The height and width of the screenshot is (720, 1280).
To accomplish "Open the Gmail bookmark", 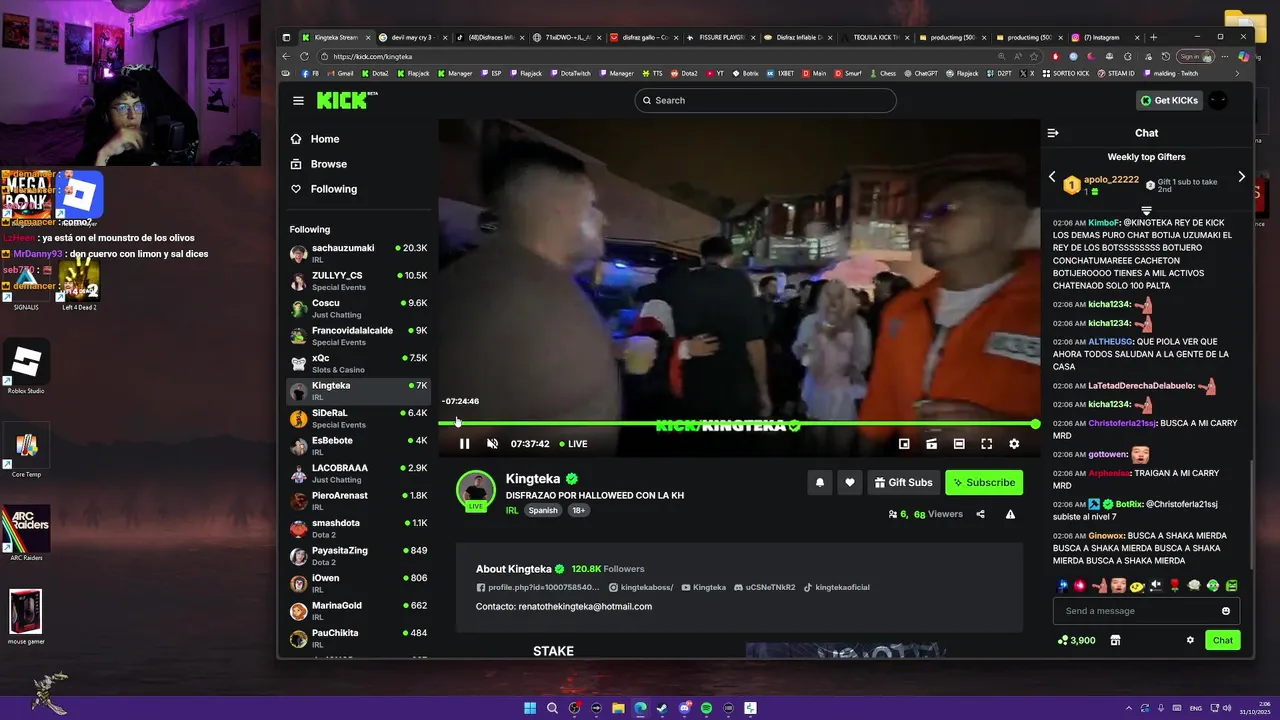I will coord(339,73).
